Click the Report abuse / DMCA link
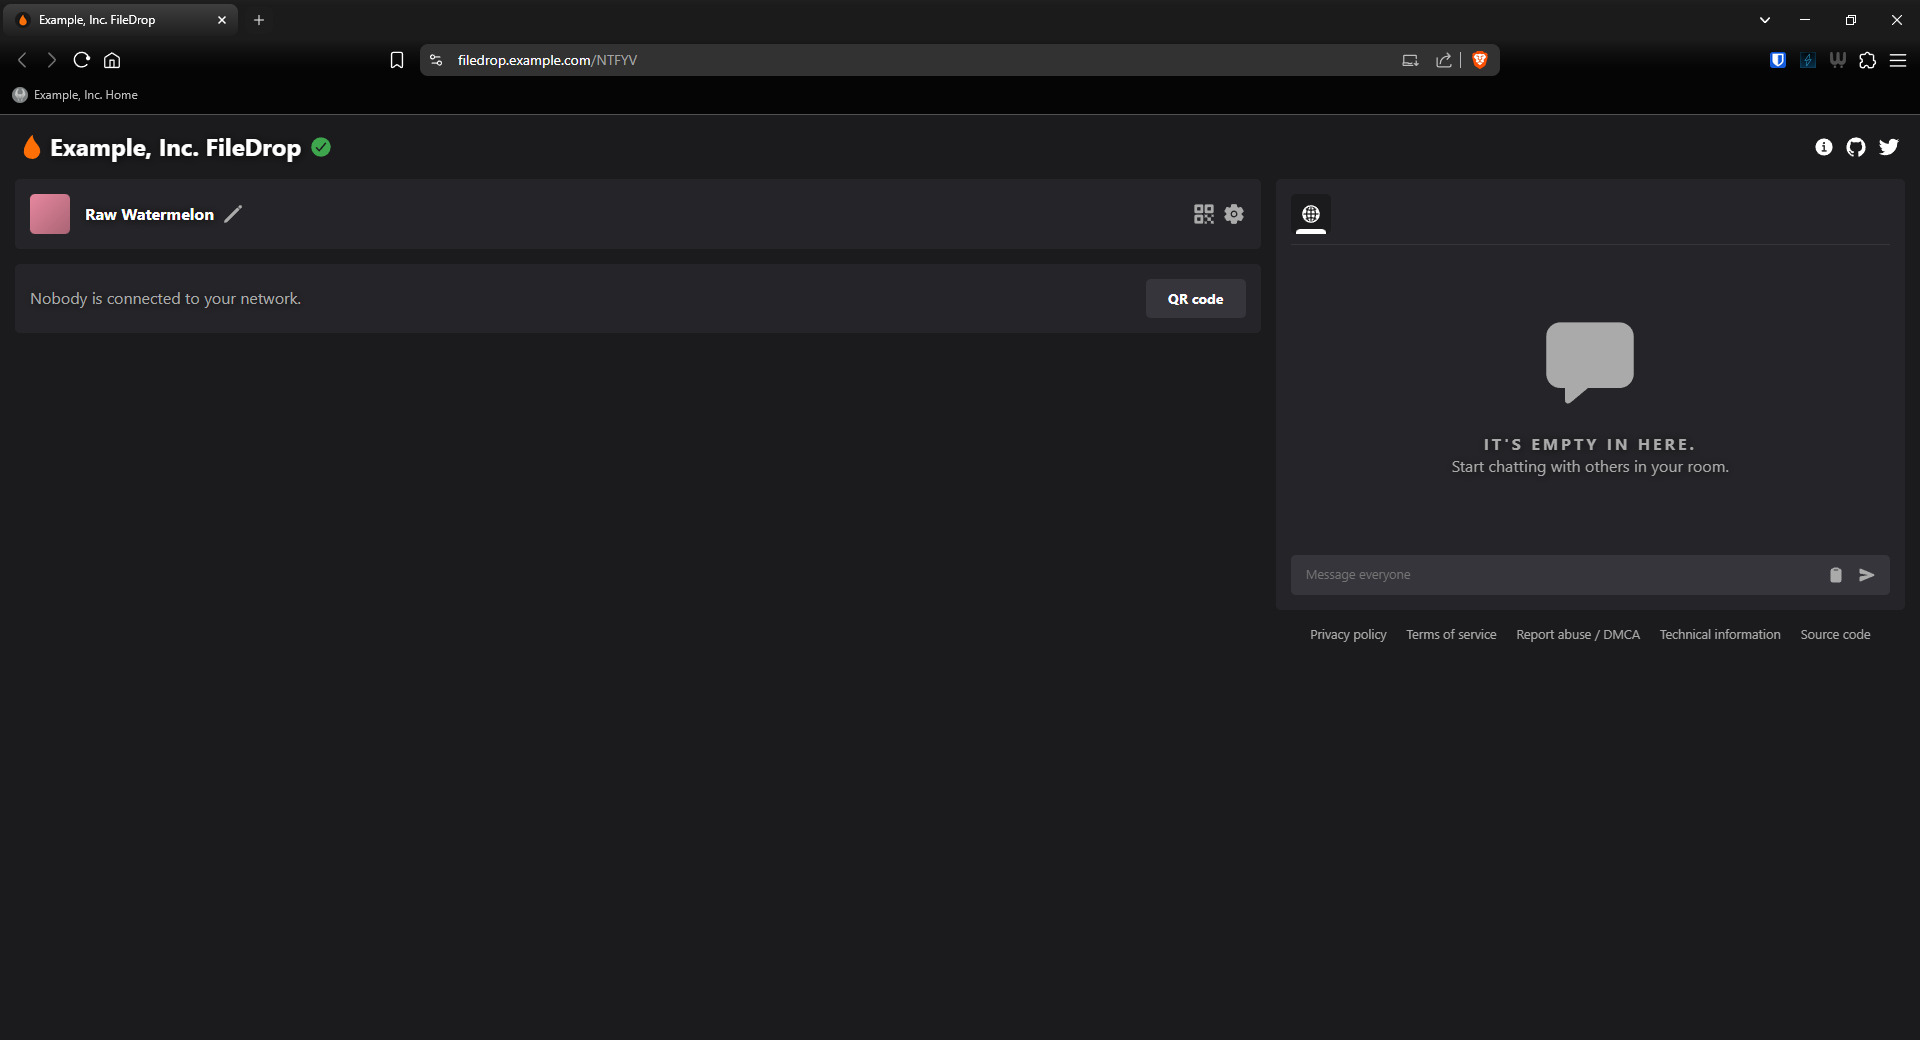The width and height of the screenshot is (1920, 1040). [1577, 635]
